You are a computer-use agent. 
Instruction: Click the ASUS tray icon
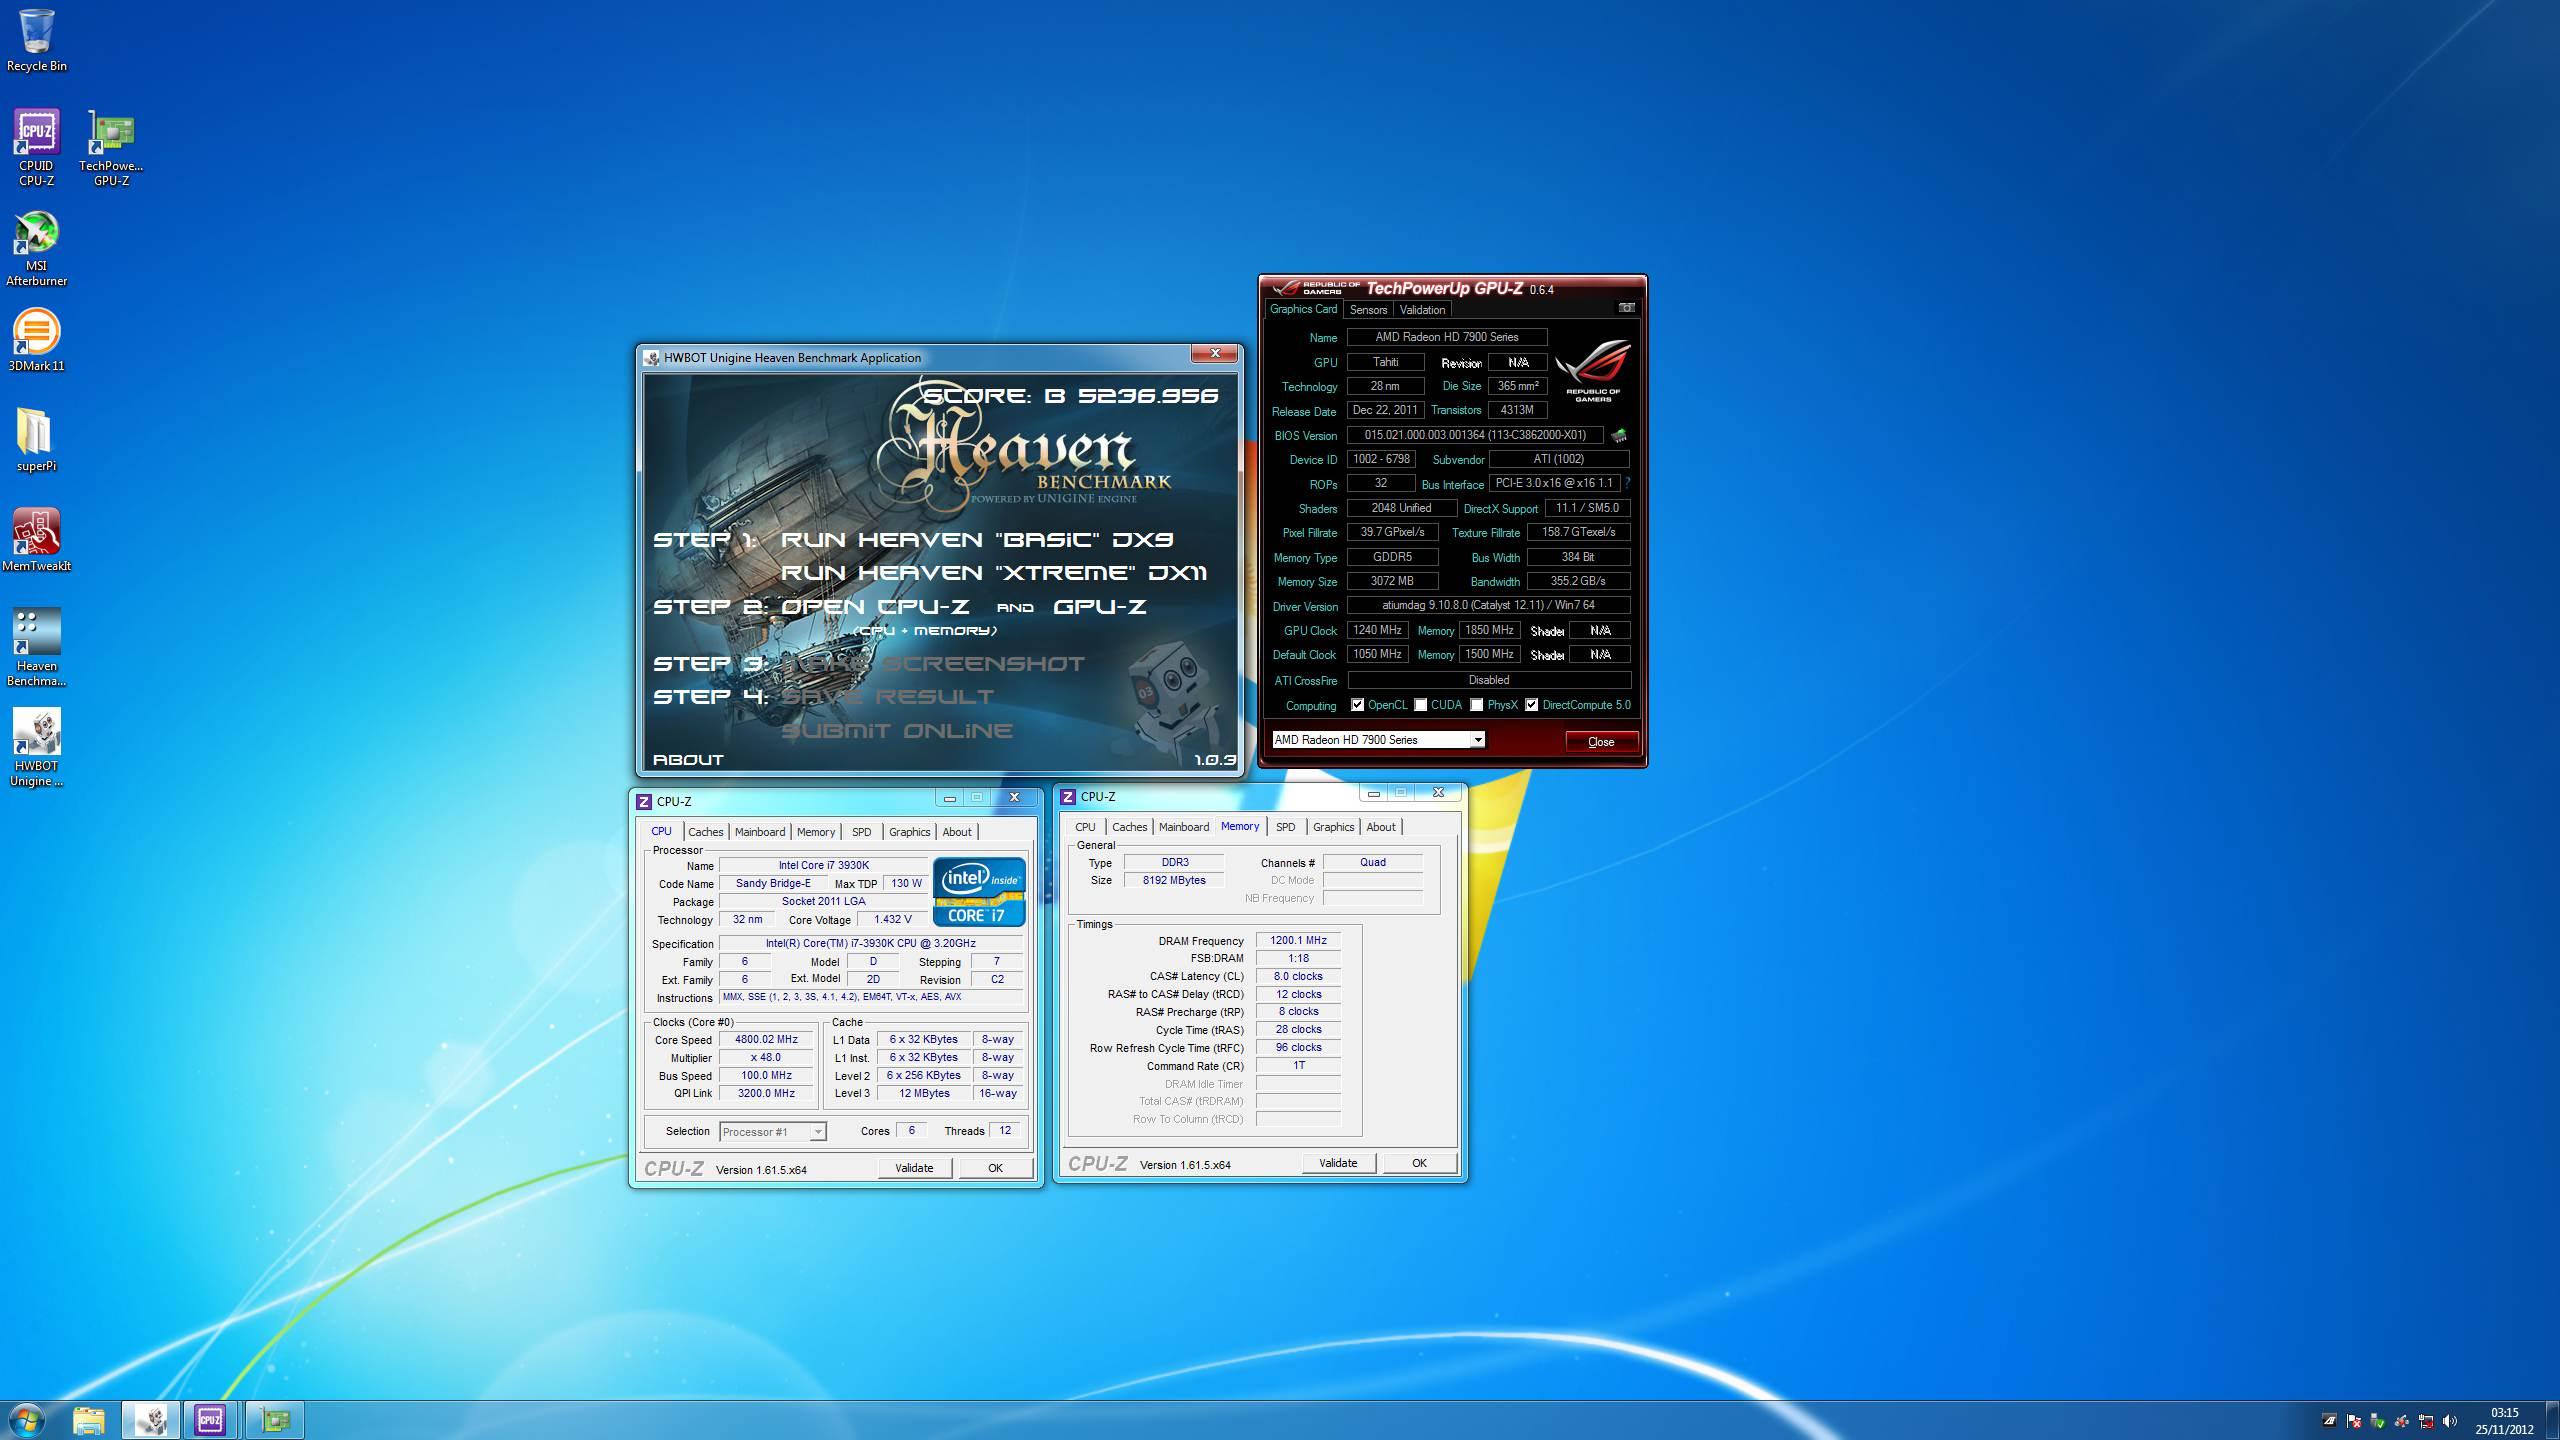coord(2330,1421)
